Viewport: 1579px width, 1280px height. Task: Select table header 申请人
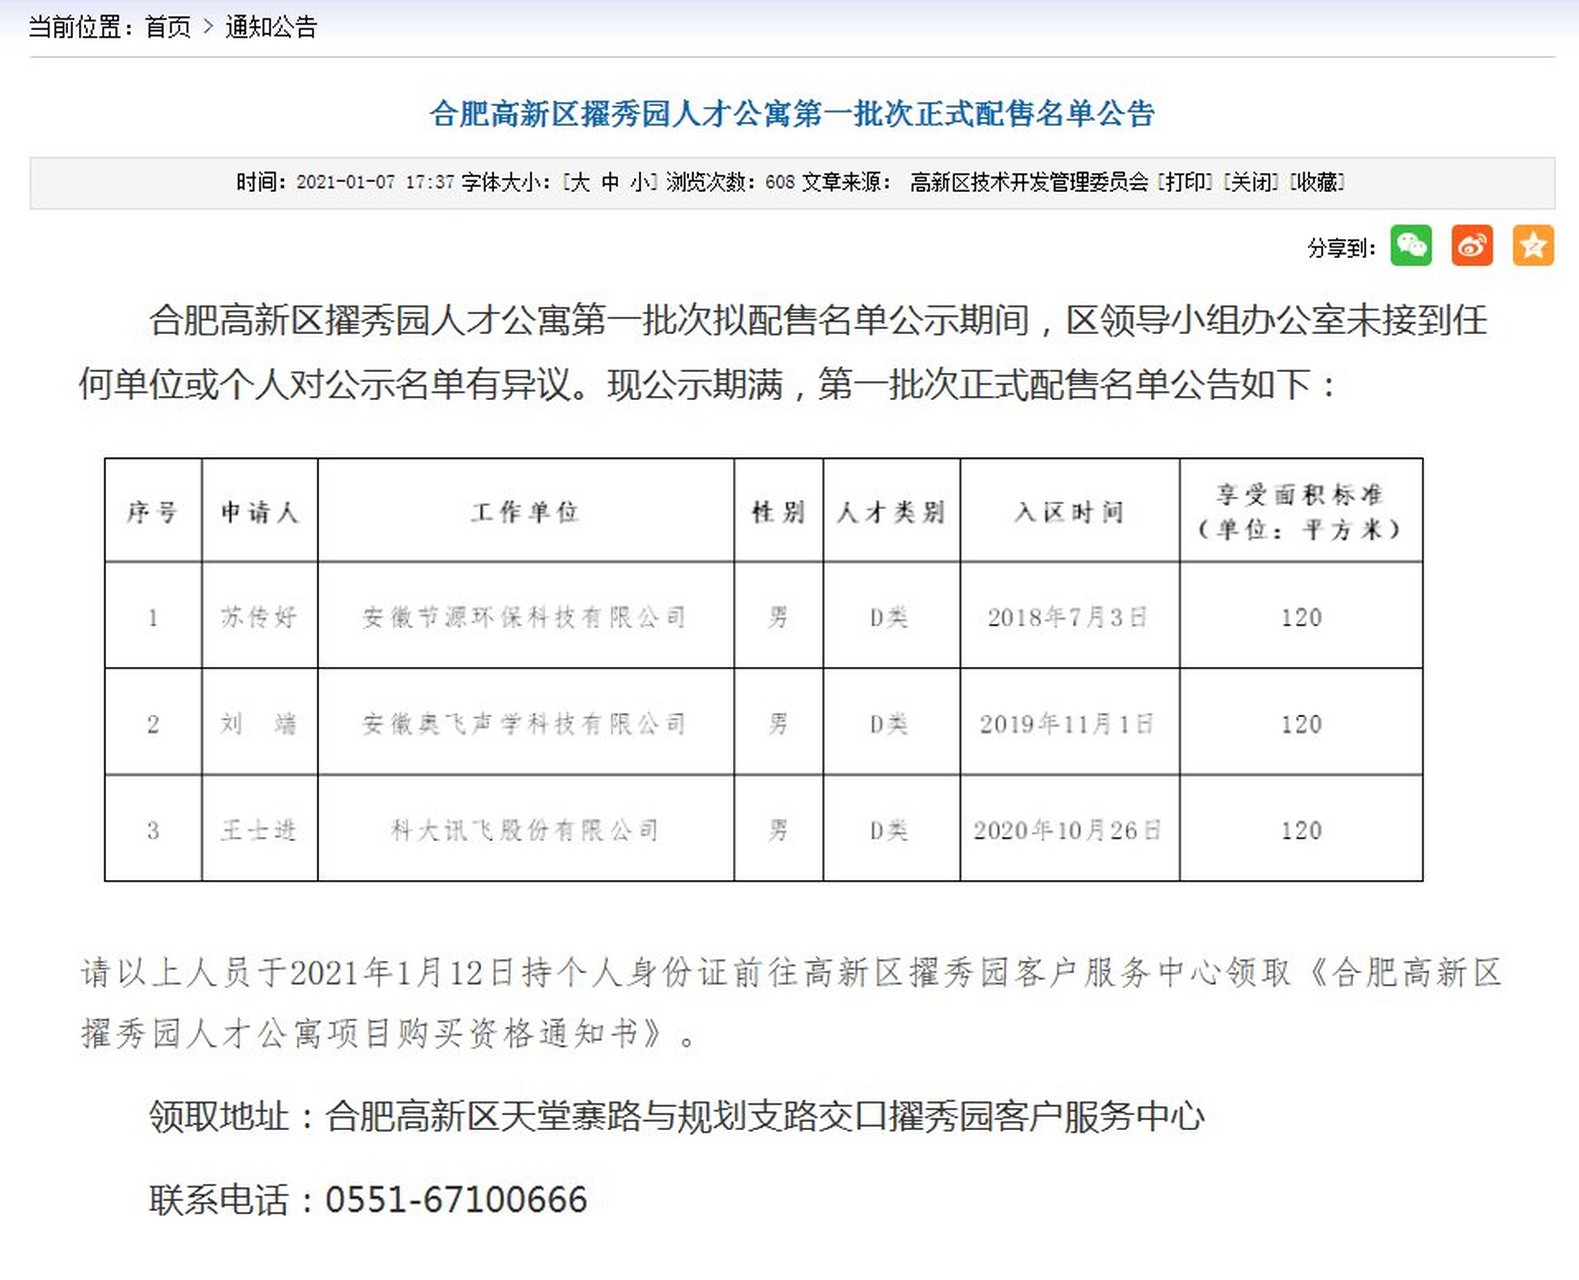pos(259,512)
